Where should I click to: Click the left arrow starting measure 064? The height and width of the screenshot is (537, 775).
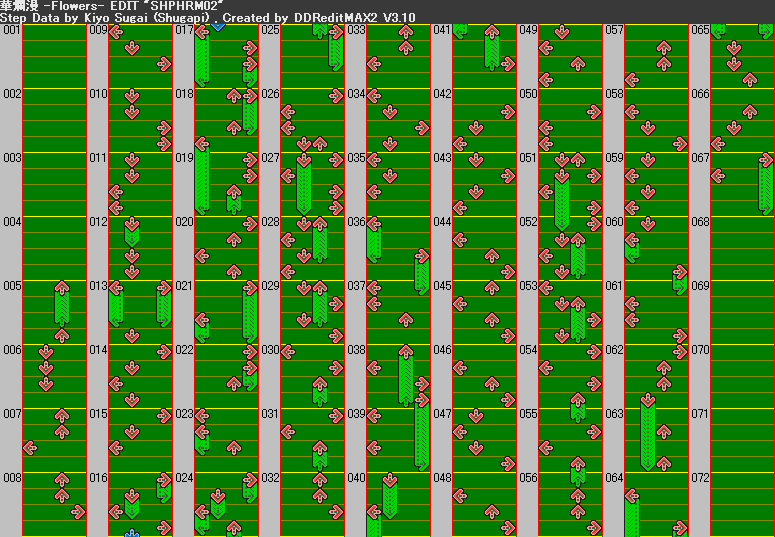tap(631, 479)
